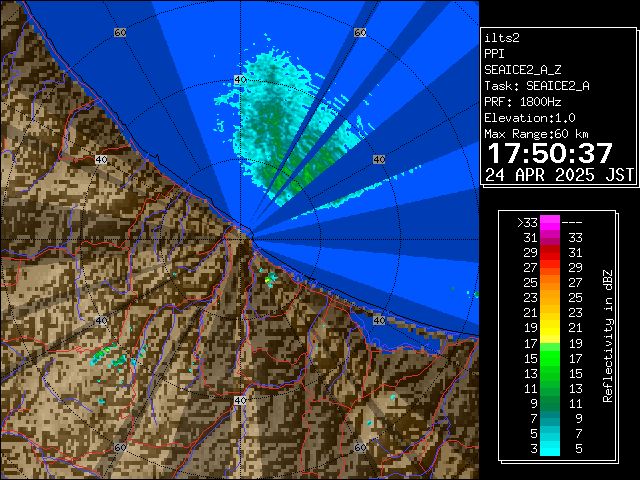Pick the magenta >33 dBZ color swatch
640x480 pixels.
click(x=550, y=223)
